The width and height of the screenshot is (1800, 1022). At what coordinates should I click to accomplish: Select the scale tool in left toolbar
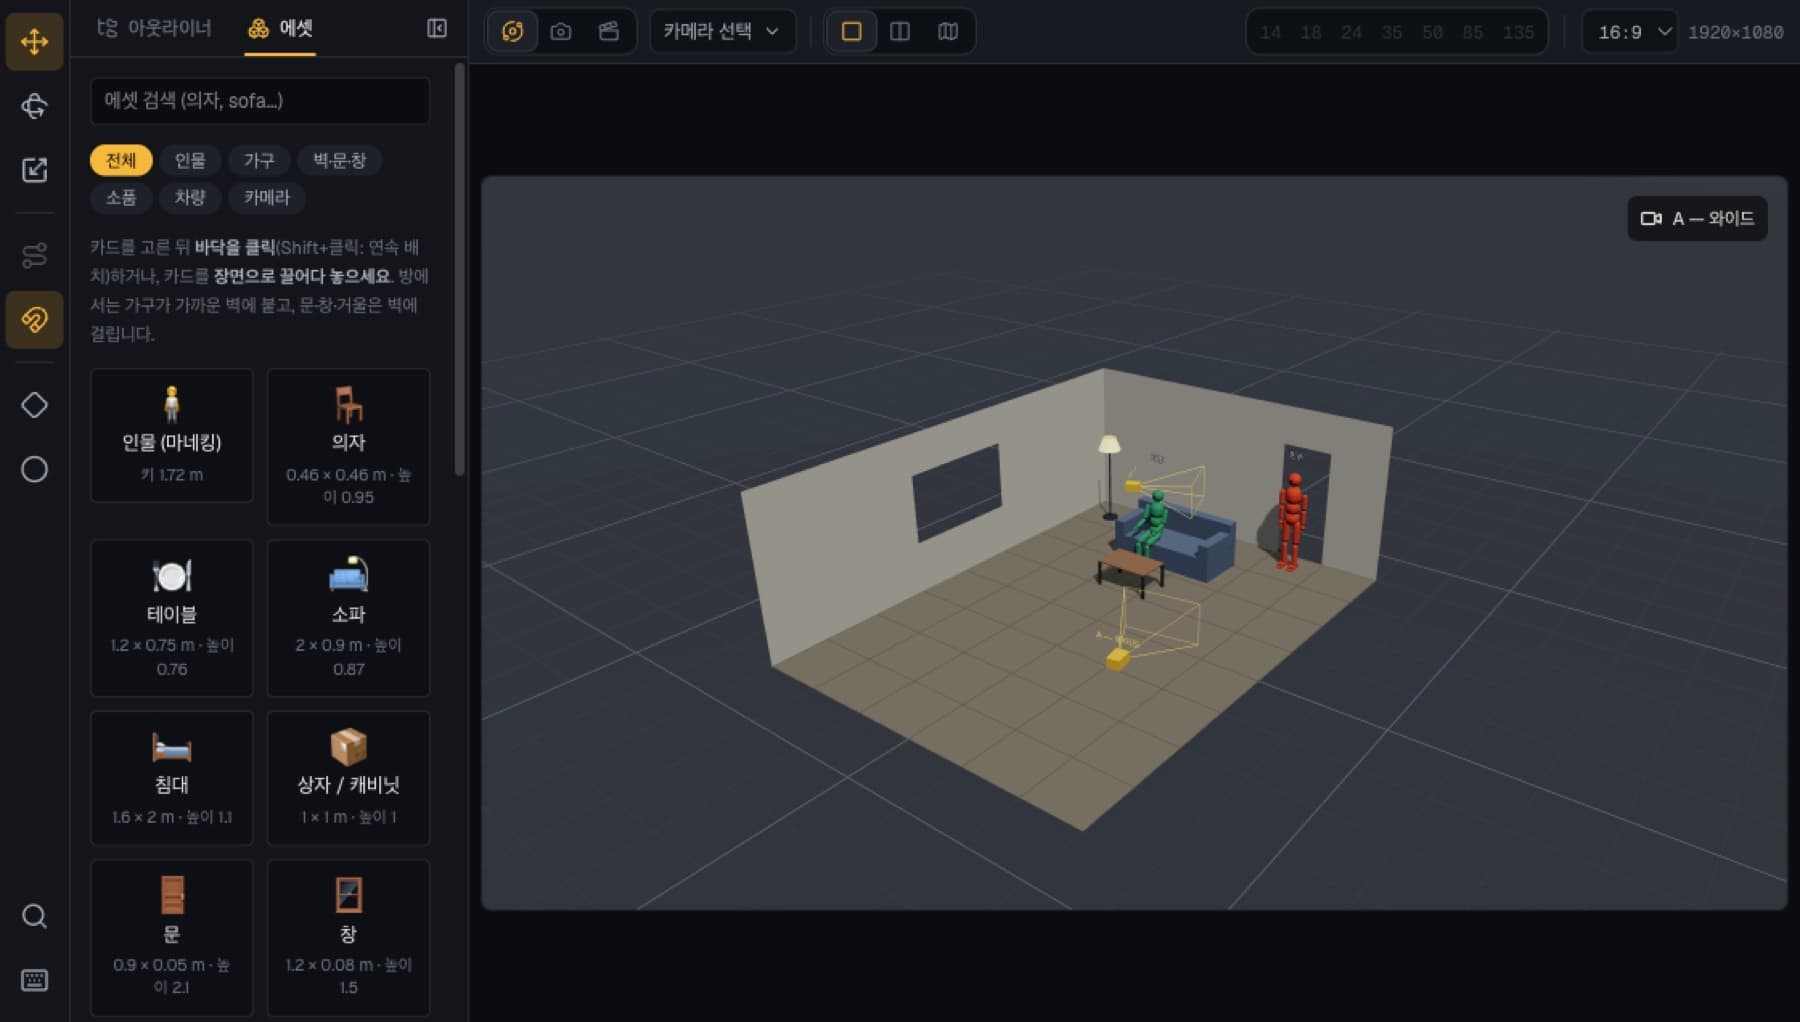coord(34,170)
